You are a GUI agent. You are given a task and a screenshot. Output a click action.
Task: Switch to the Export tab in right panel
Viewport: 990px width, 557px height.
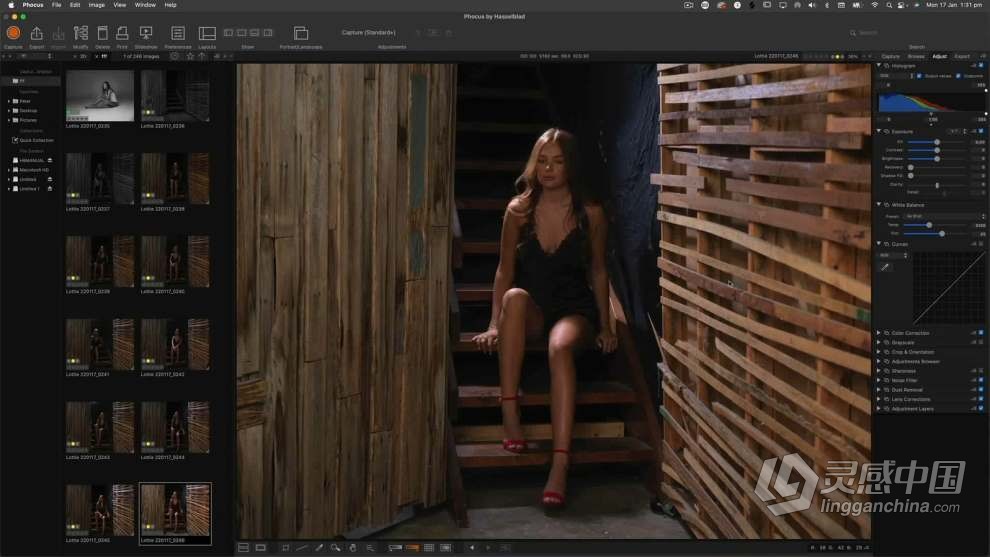(962, 56)
